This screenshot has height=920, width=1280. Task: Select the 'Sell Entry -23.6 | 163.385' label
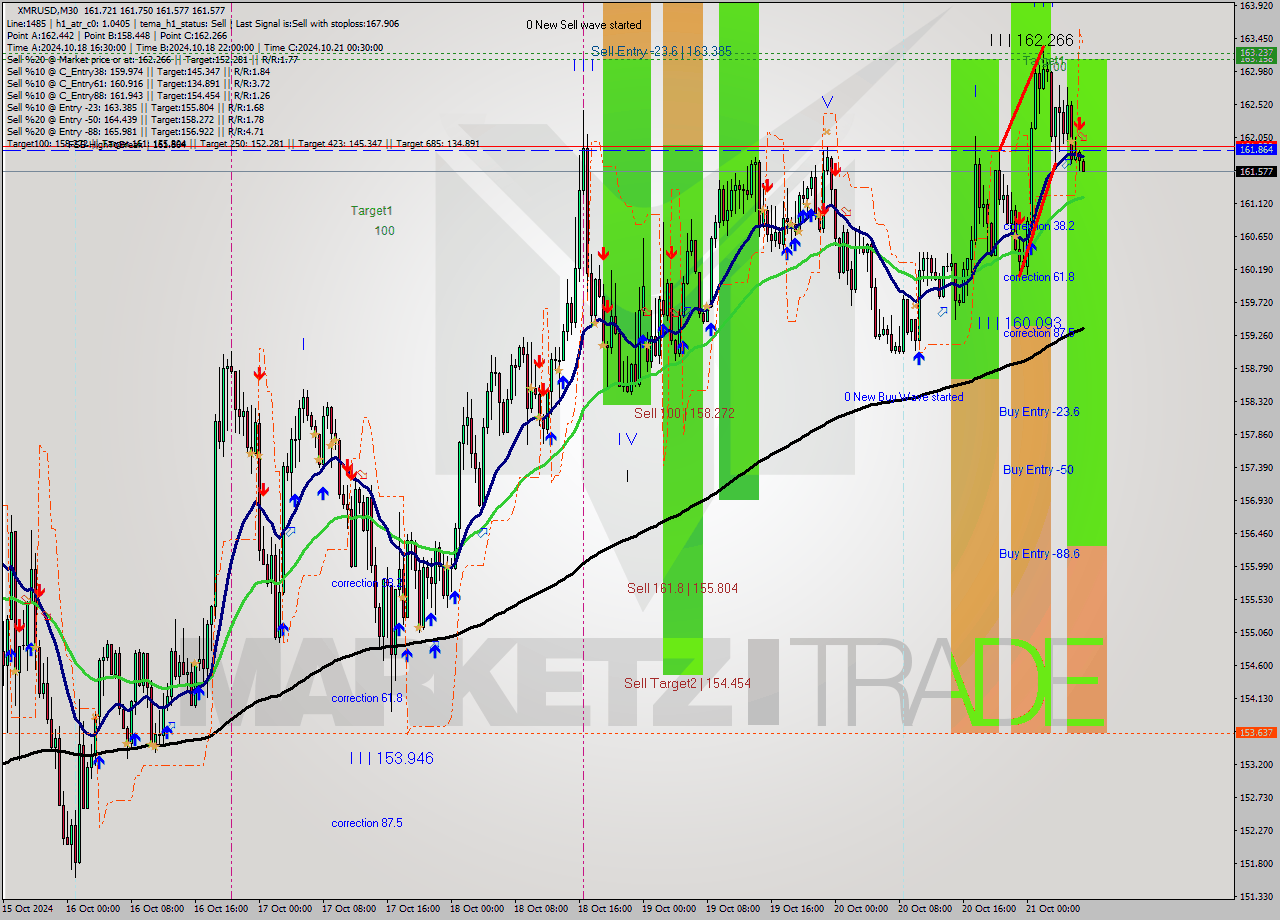(x=659, y=51)
